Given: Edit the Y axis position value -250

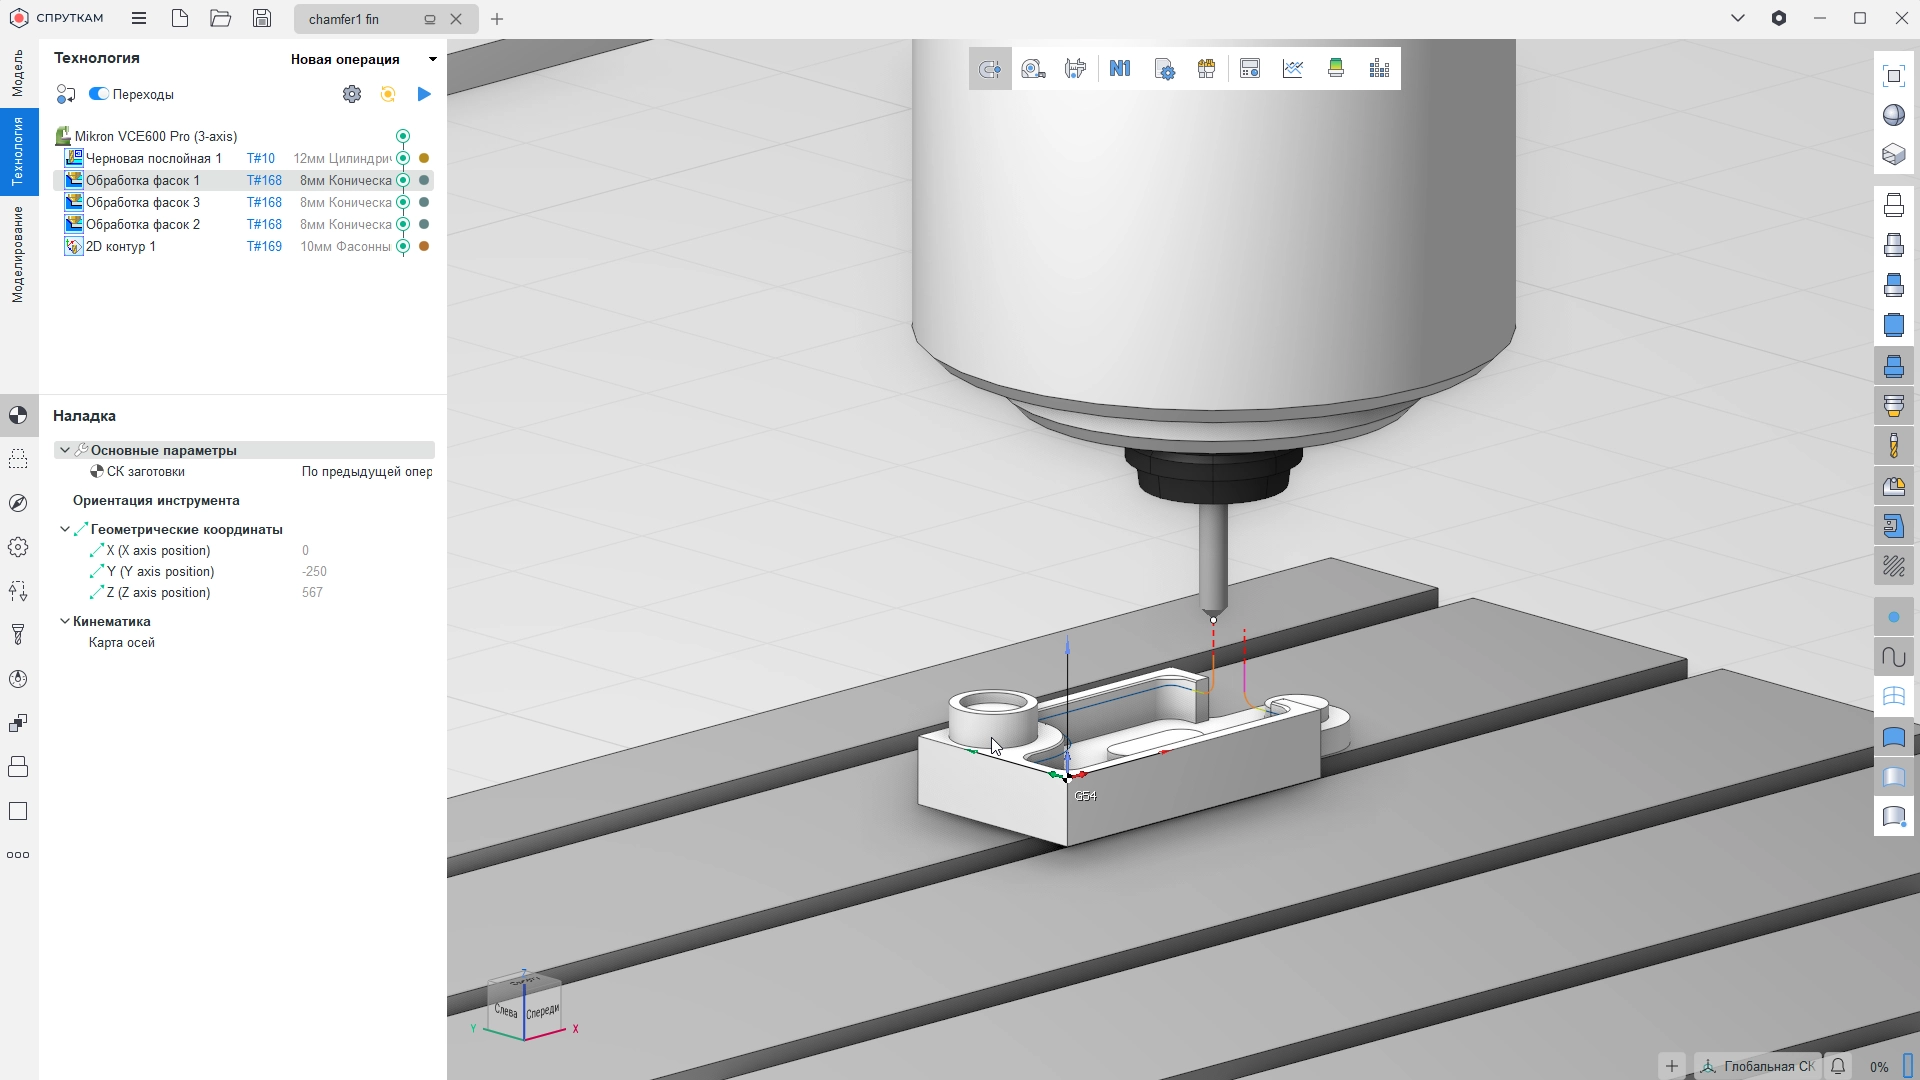Looking at the screenshot, I should (x=315, y=572).
